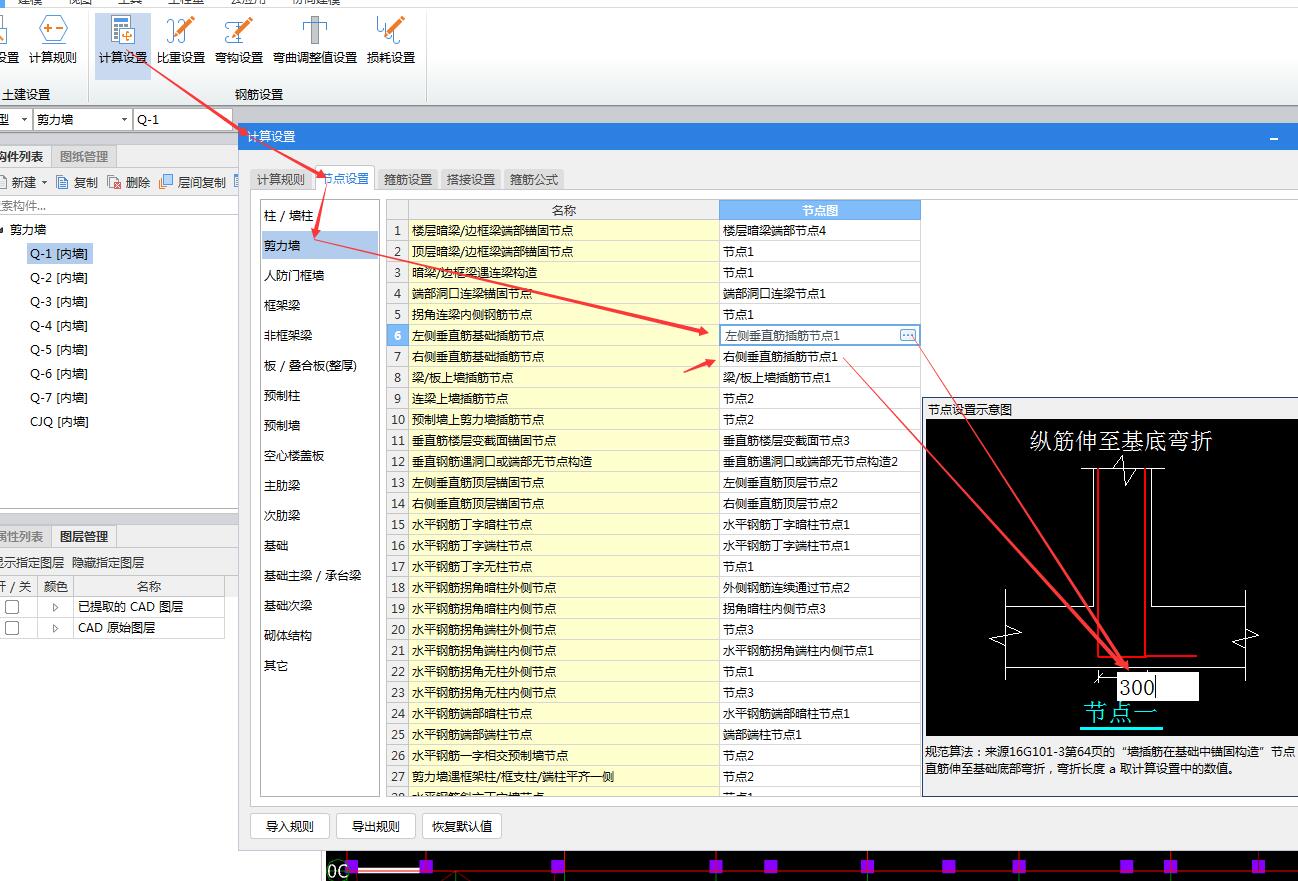Select 空心楼盖板 category

click(320, 456)
